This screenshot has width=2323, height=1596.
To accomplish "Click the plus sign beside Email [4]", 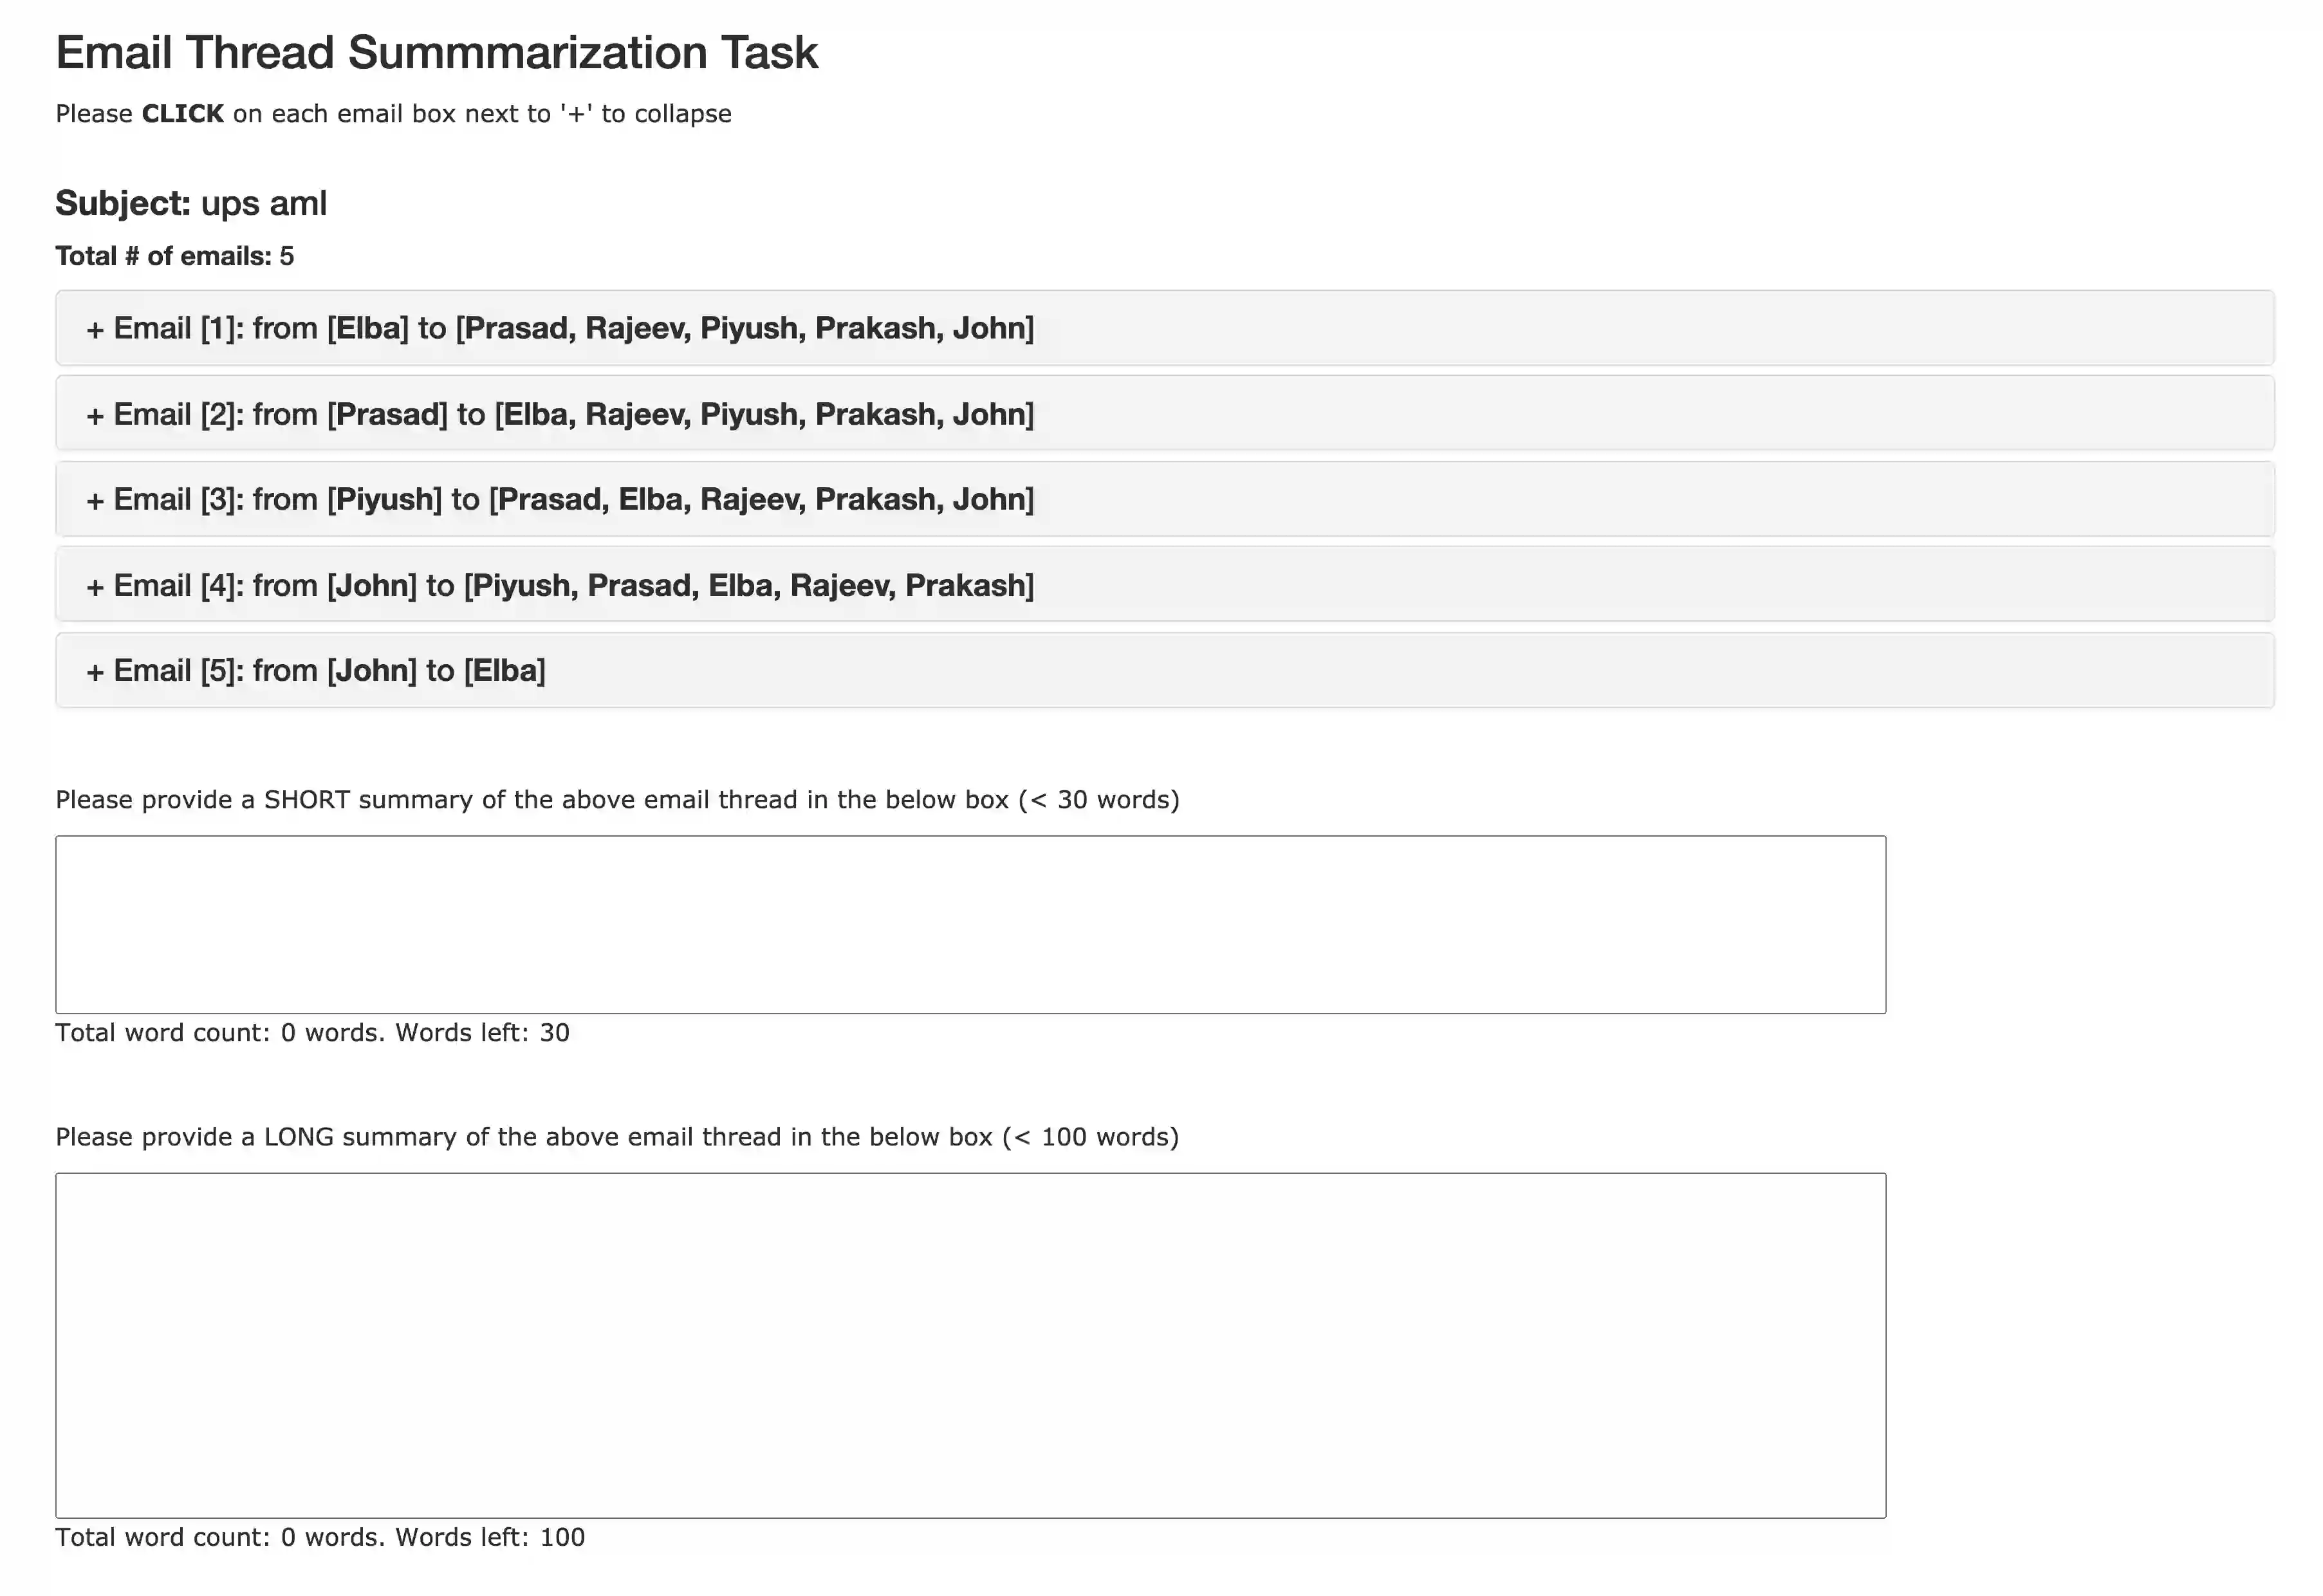I will (x=95, y=586).
